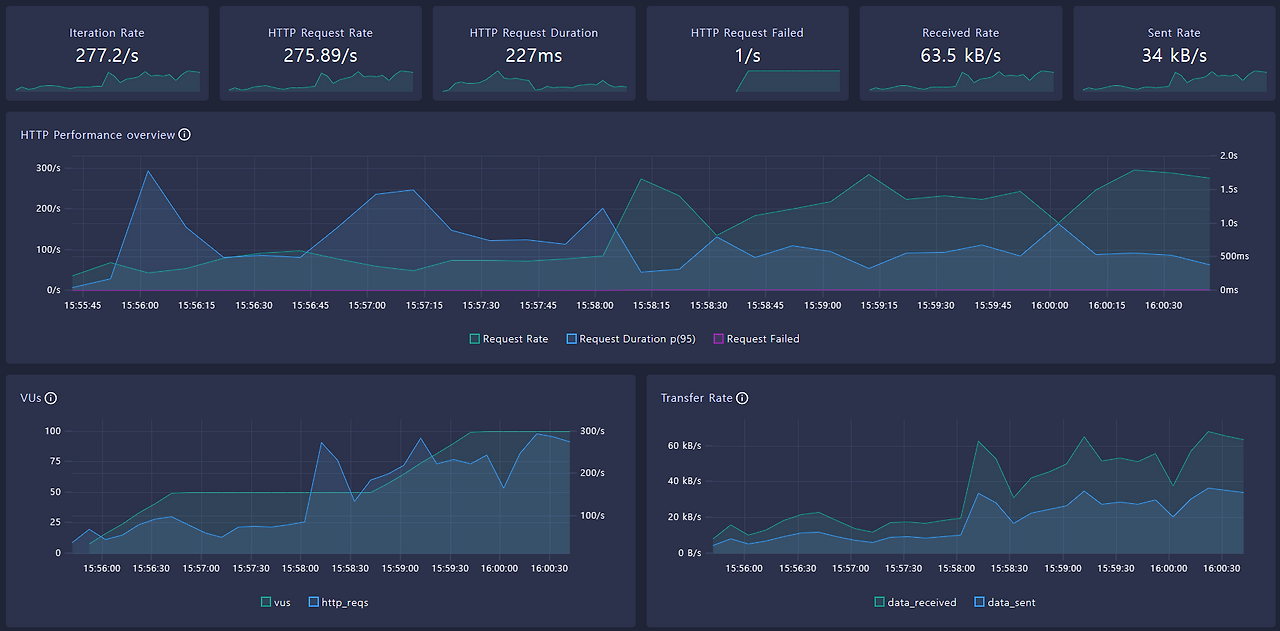Click the Iteration Rate card title

(x=107, y=33)
